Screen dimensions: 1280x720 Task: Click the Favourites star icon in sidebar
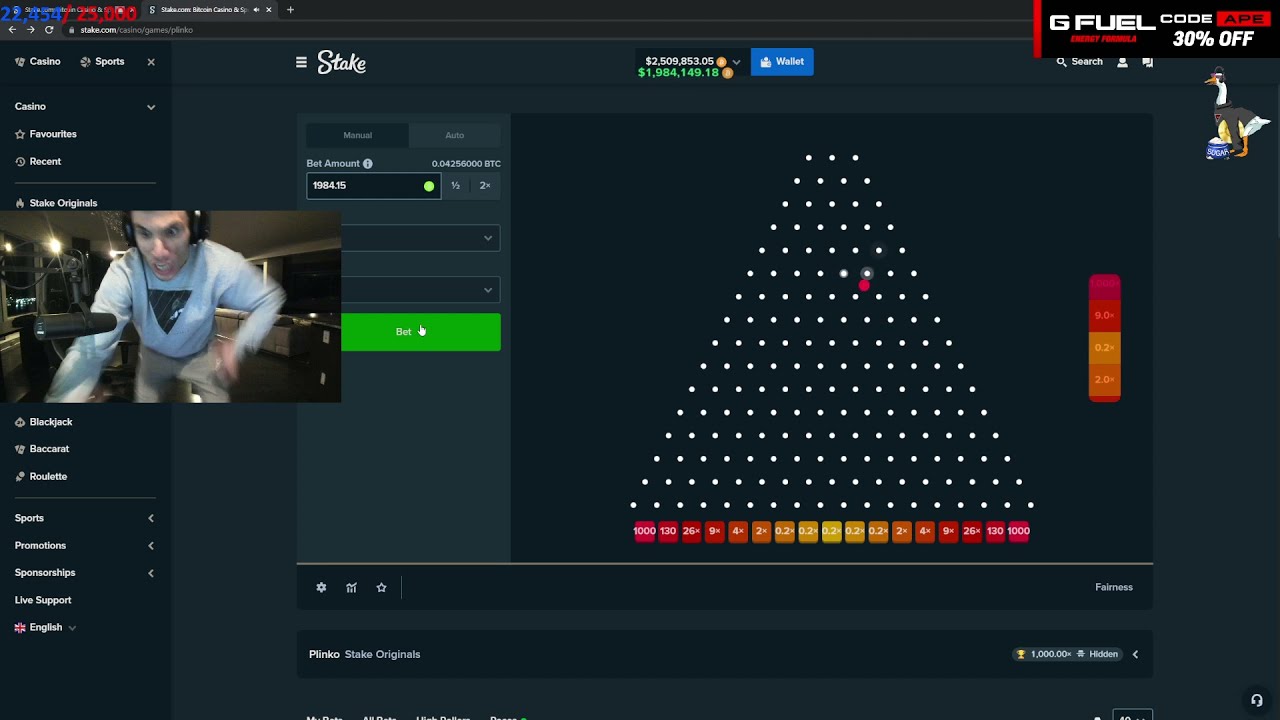tap(20, 134)
